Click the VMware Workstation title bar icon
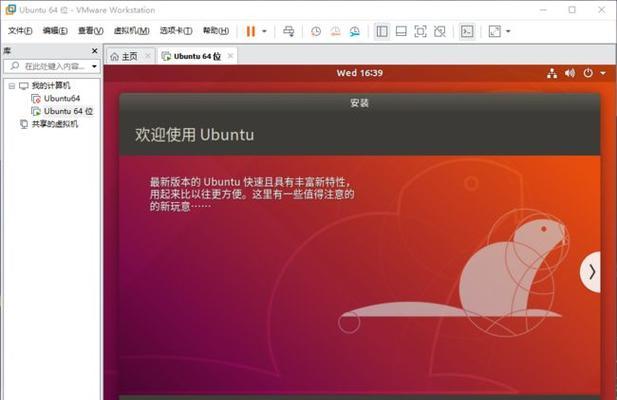 [11, 10]
